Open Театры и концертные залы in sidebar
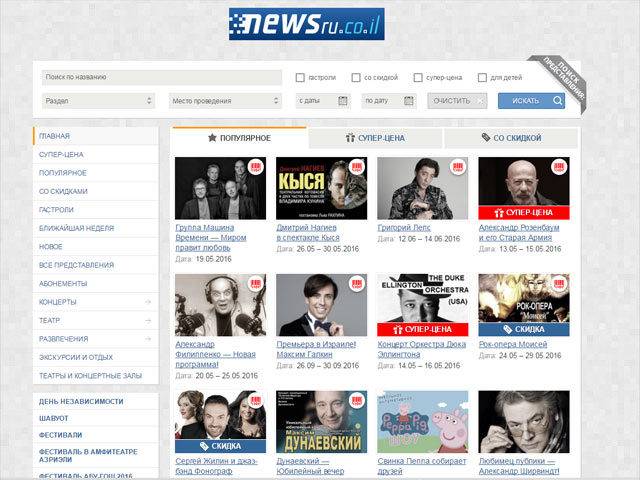The height and width of the screenshot is (480, 640). [x=96, y=376]
